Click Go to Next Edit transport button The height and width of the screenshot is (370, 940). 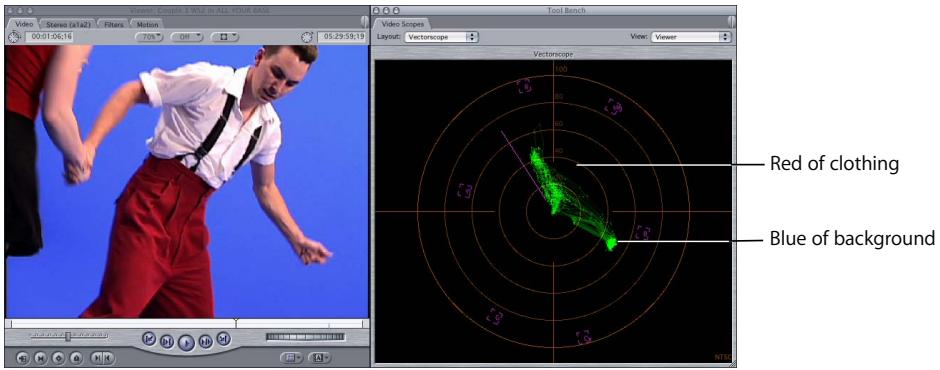click(x=223, y=339)
